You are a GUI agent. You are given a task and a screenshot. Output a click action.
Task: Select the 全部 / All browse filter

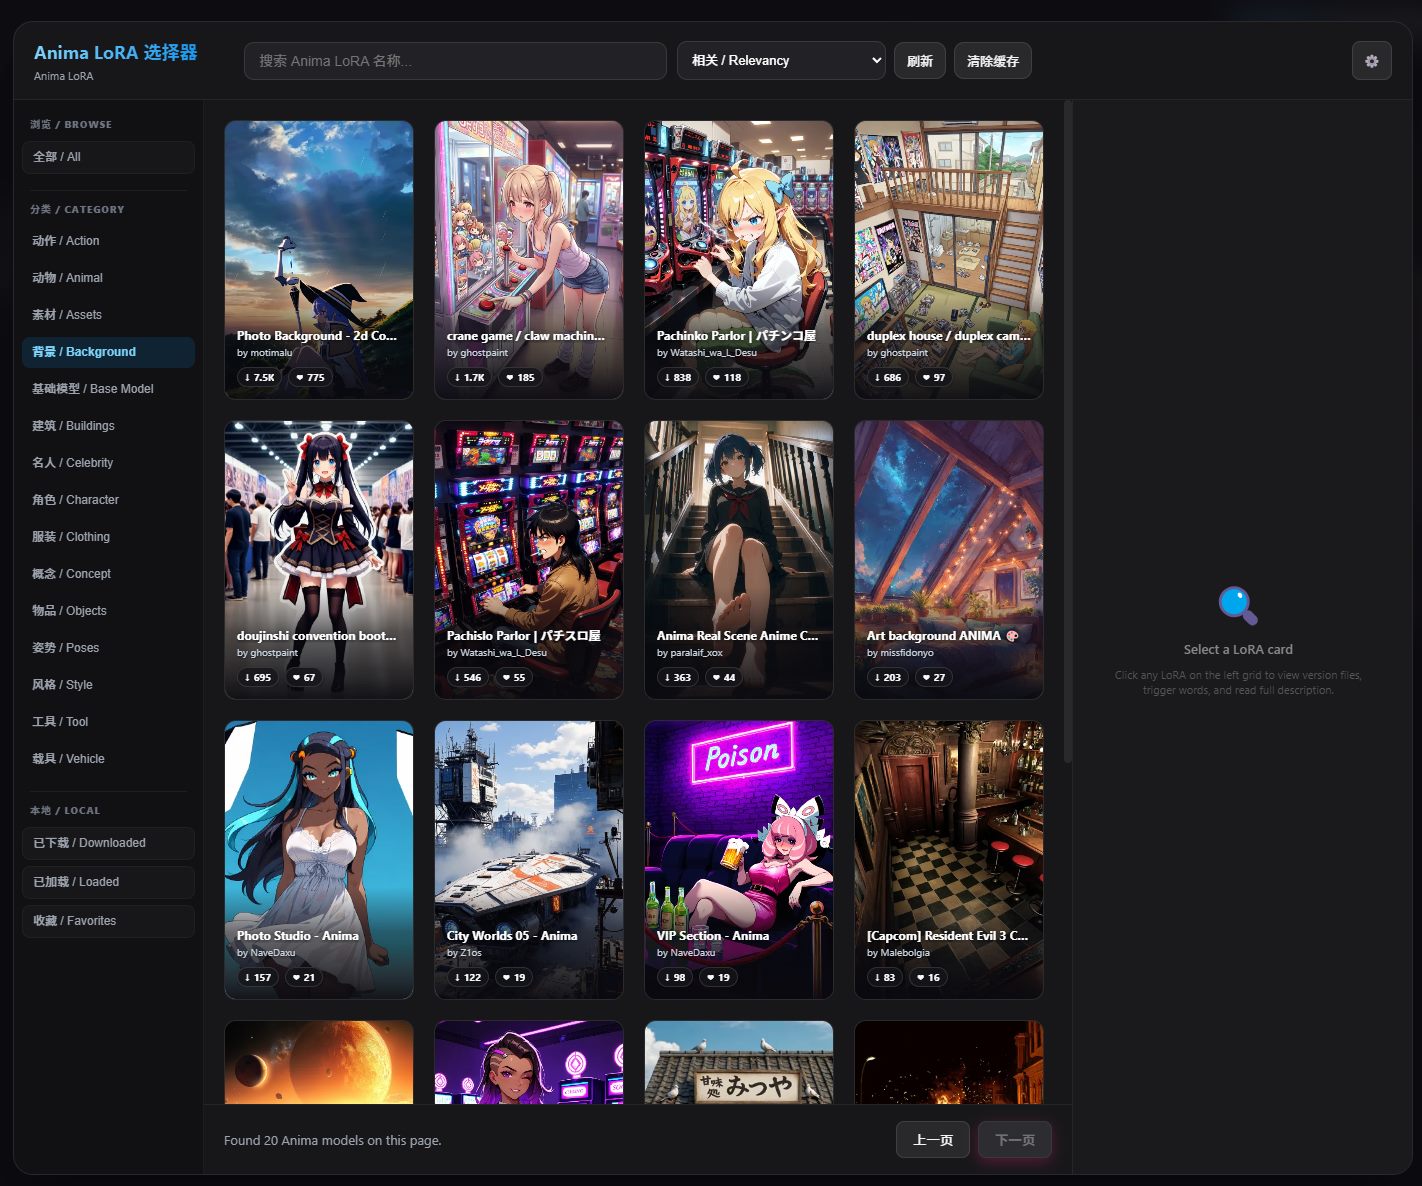pyautogui.click(x=108, y=157)
